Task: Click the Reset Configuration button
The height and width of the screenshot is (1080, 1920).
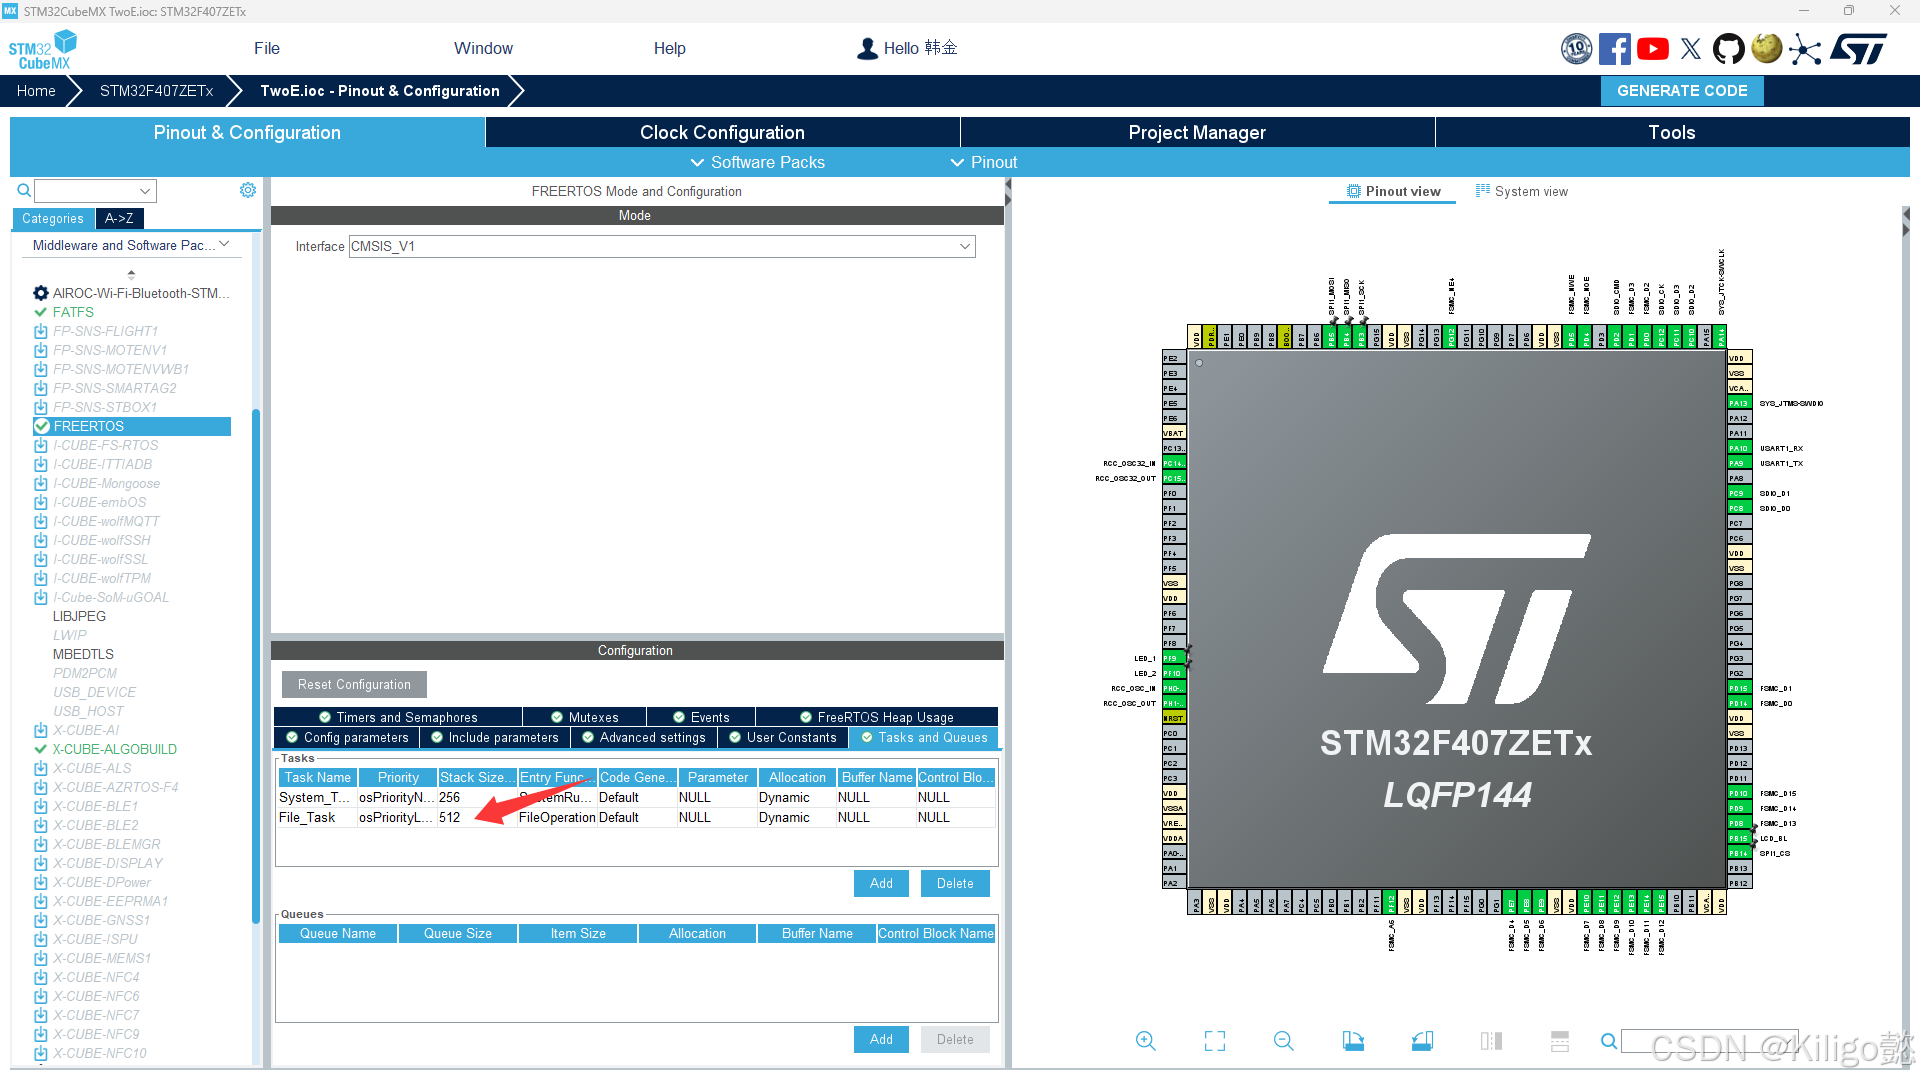Action: pos(353,684)
